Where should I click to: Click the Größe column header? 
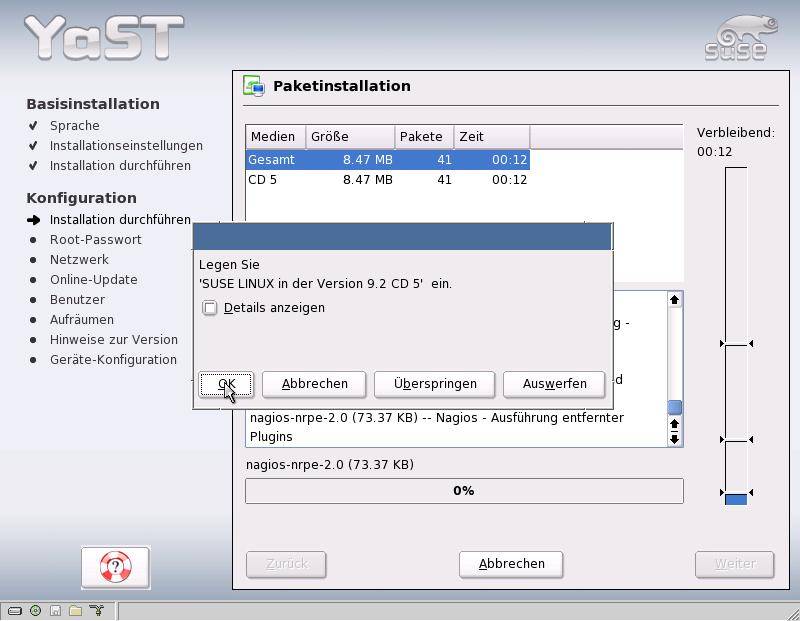click(350, 137)
